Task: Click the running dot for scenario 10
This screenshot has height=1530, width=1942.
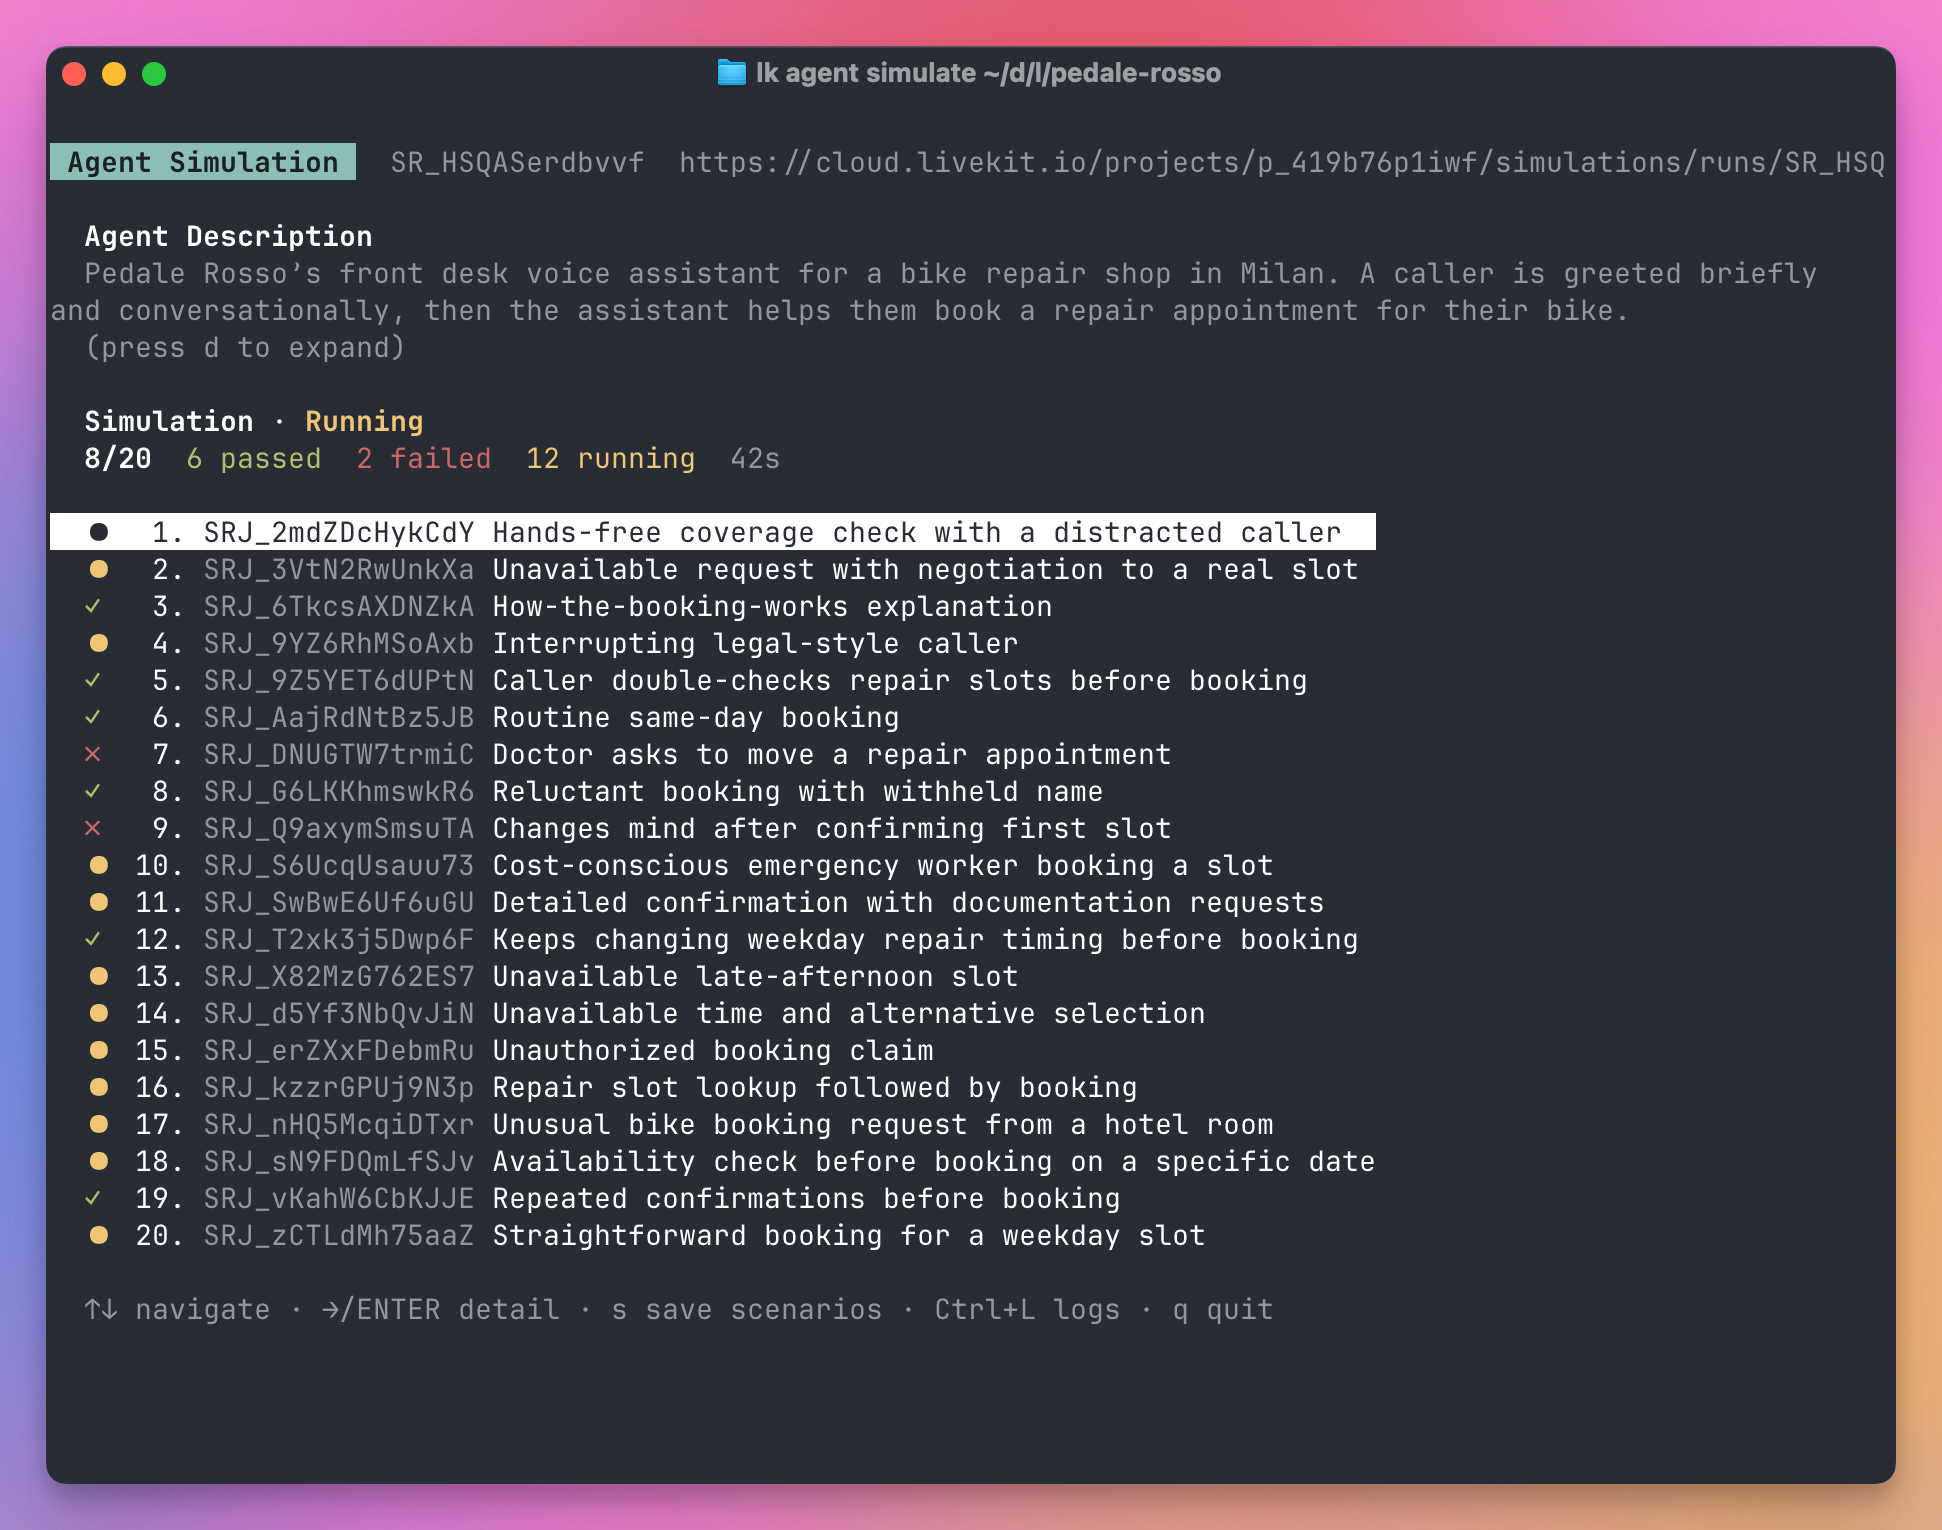Action: coord(98,865)
